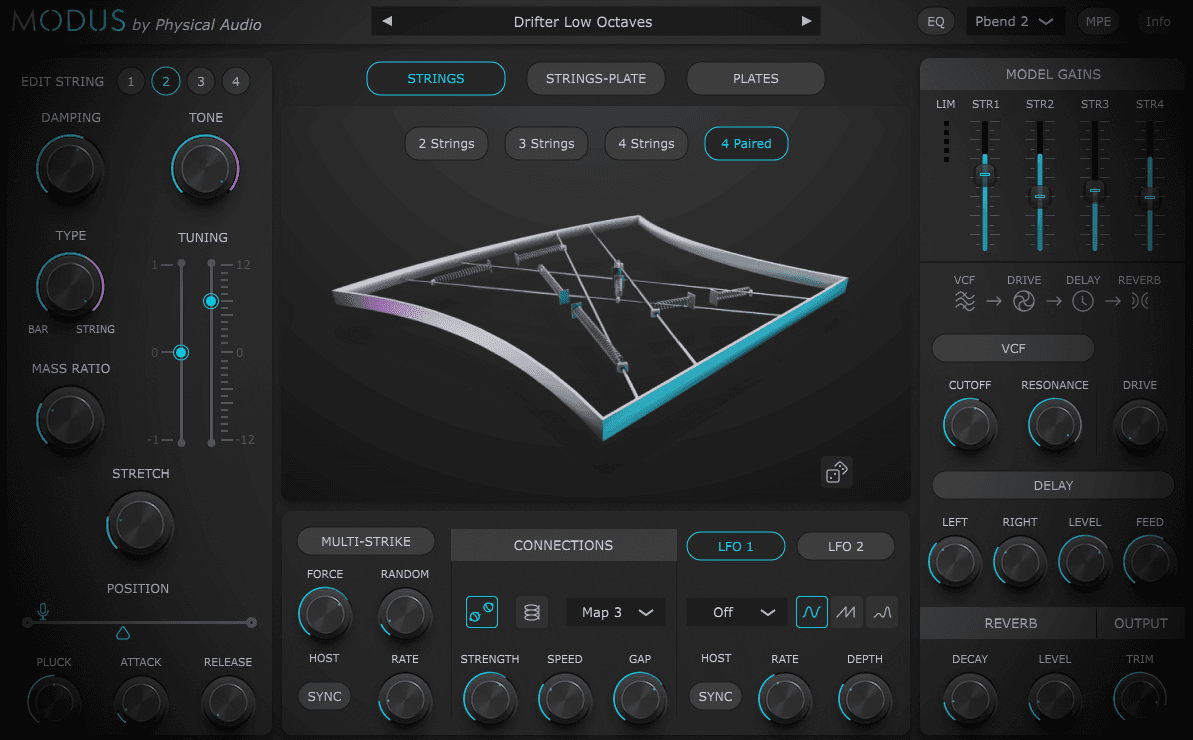
Task: Click the dice randomize icon
Action: [836, 472]
